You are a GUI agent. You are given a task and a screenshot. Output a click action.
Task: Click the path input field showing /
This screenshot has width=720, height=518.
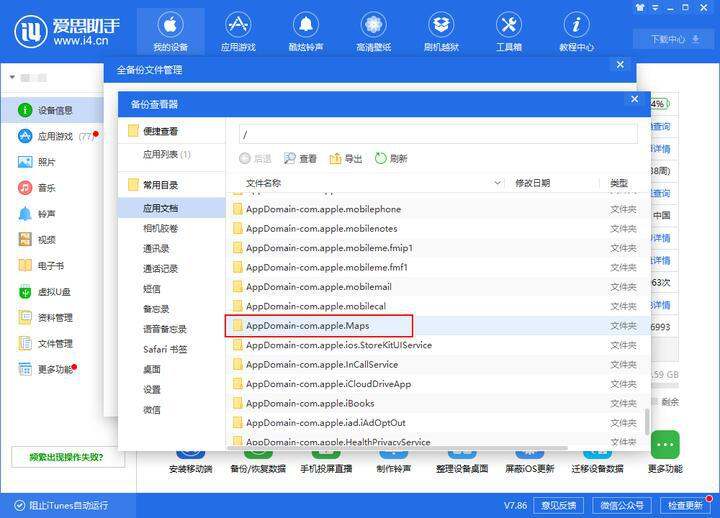click(438, 135)
